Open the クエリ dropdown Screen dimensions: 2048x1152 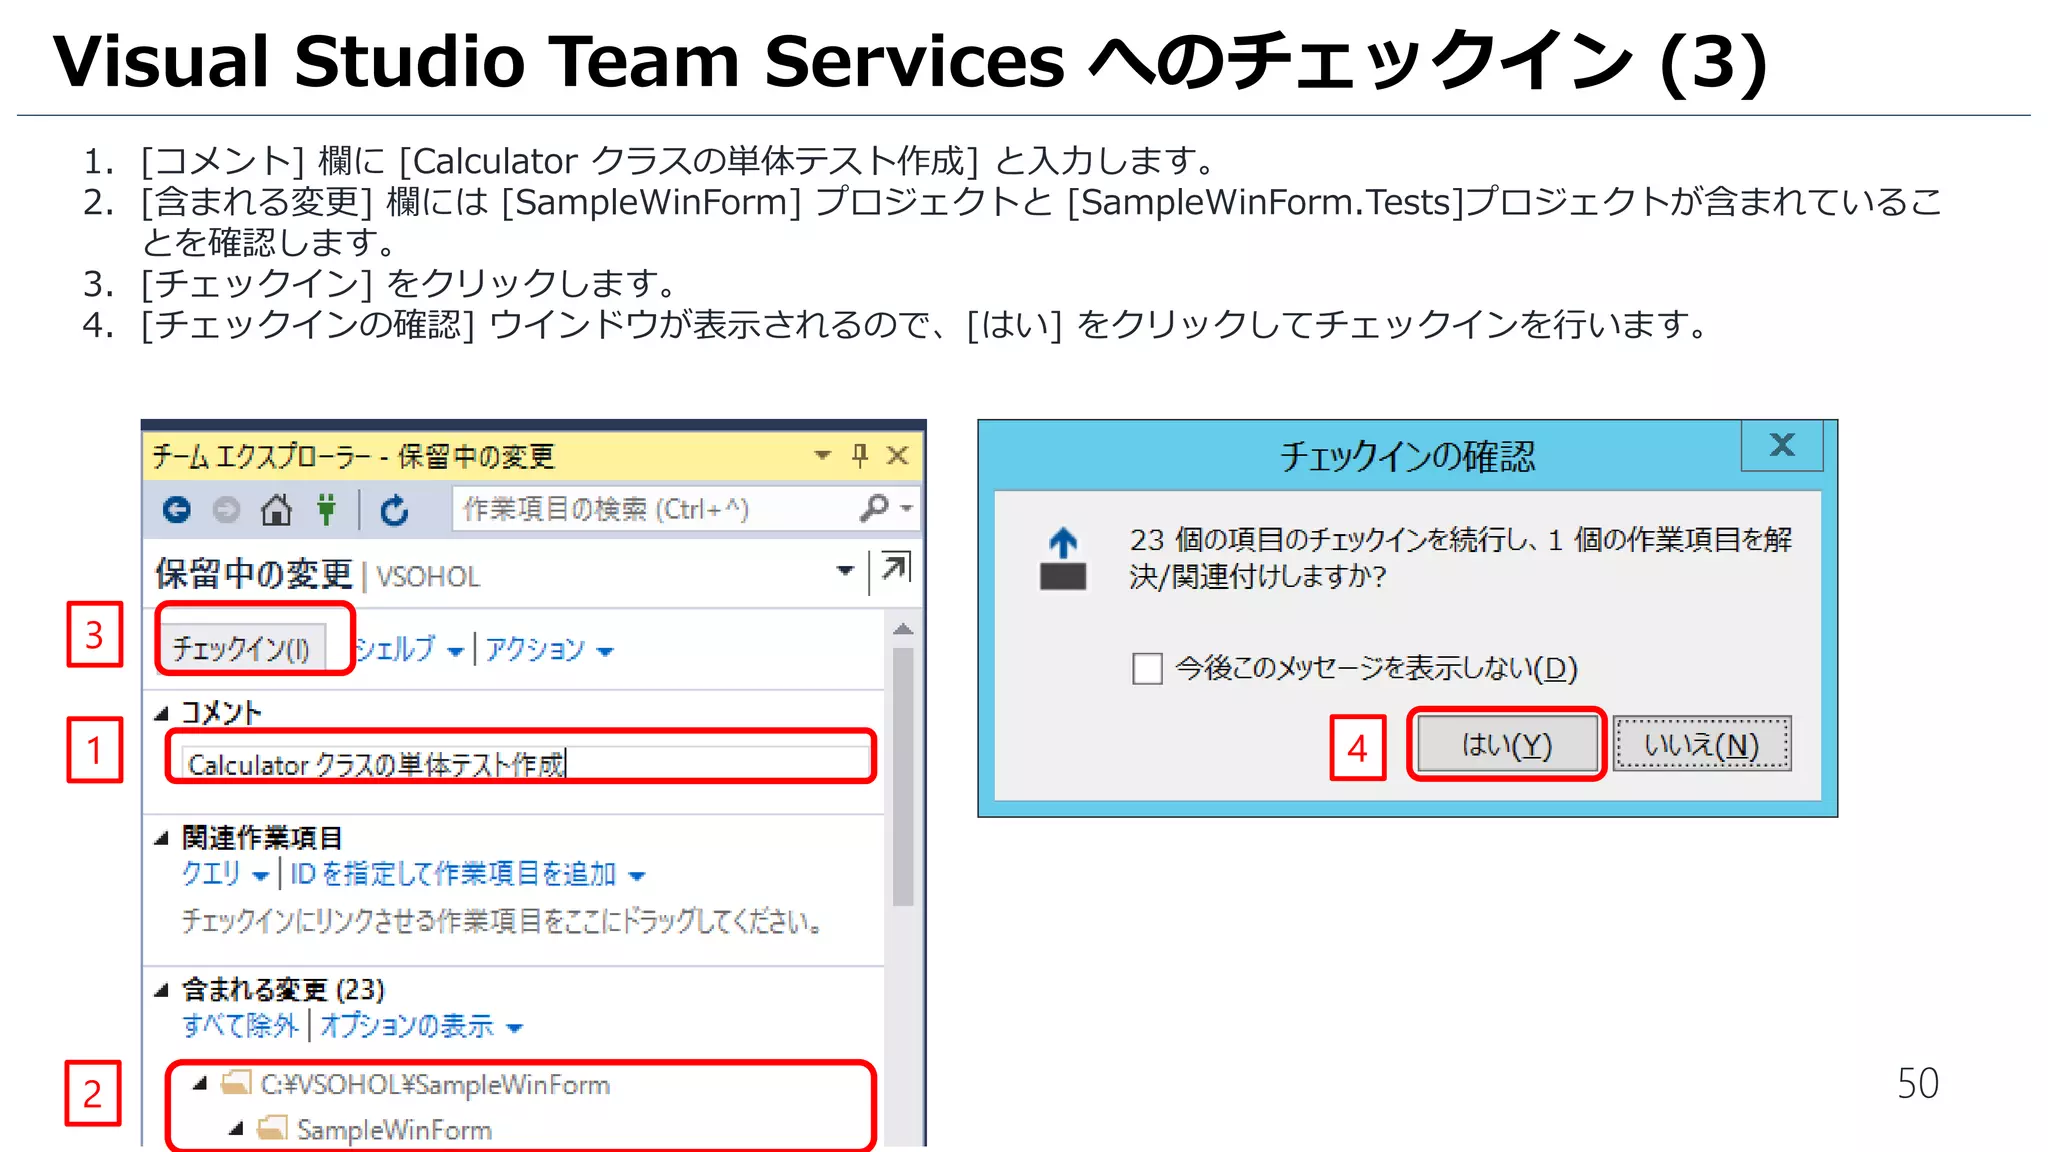(x=225, y=875)
